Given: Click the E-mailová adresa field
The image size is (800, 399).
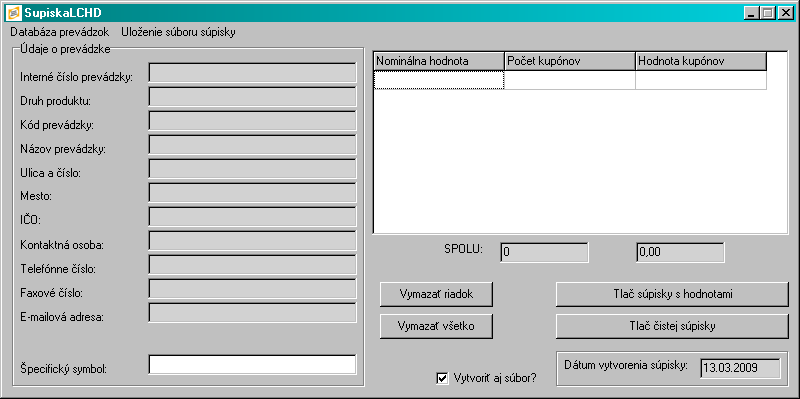Looking at the screenshot, I should click(x=253, y=313).
